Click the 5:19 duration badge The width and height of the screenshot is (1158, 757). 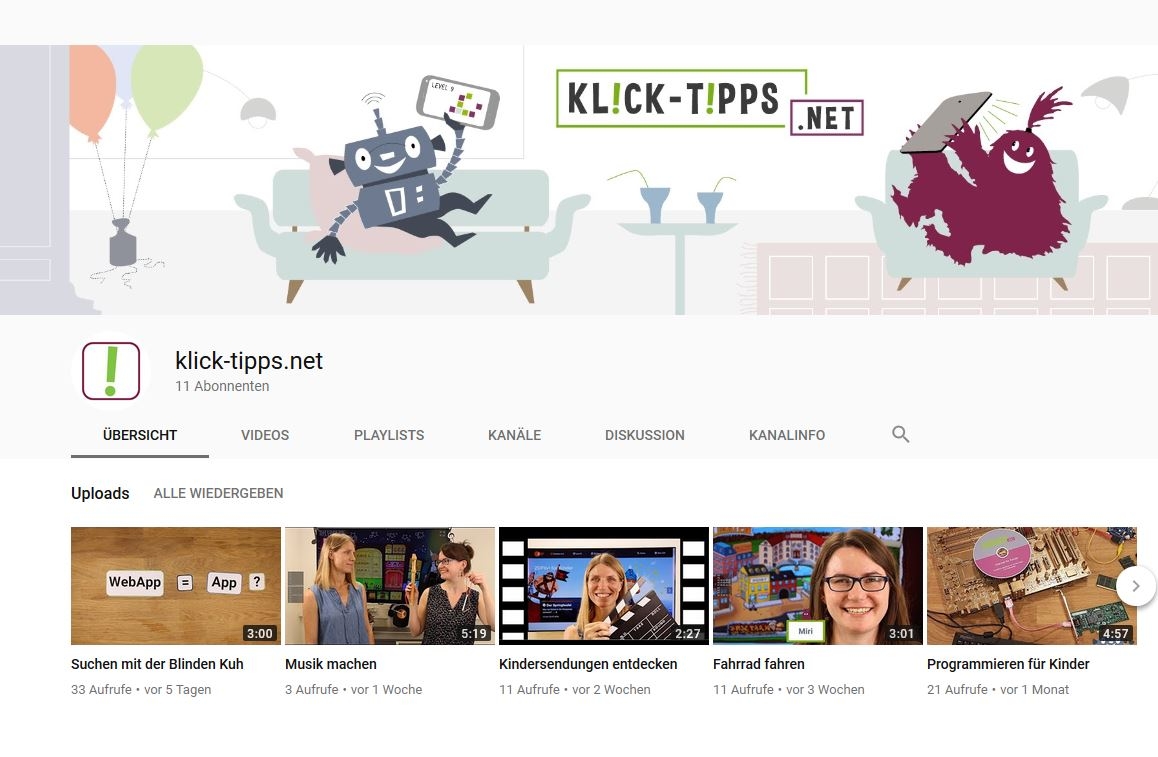coord(474,633)
